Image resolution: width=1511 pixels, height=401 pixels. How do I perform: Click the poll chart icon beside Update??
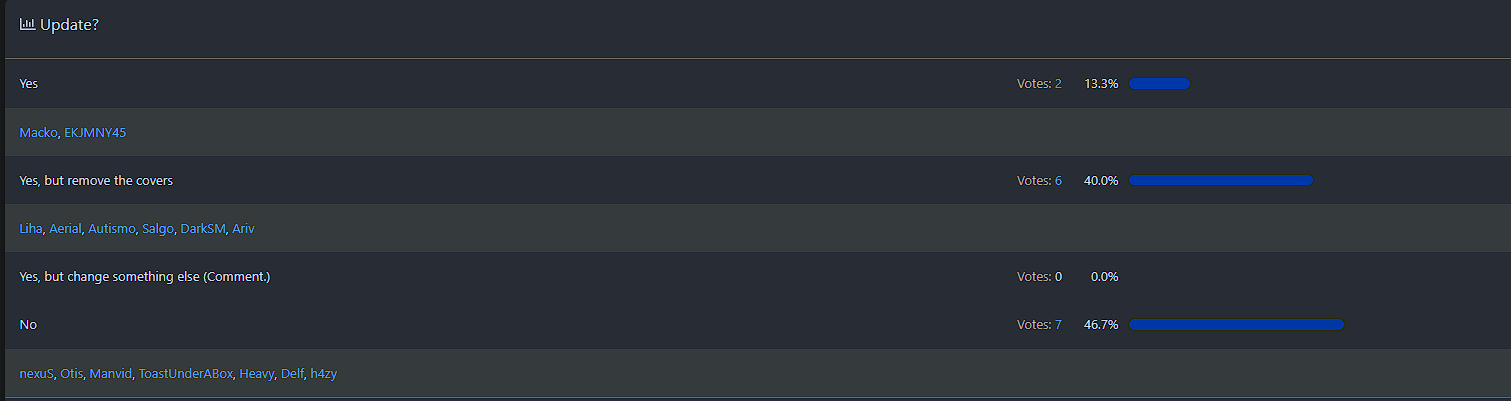pyautogui.click(x=28, y=25)
